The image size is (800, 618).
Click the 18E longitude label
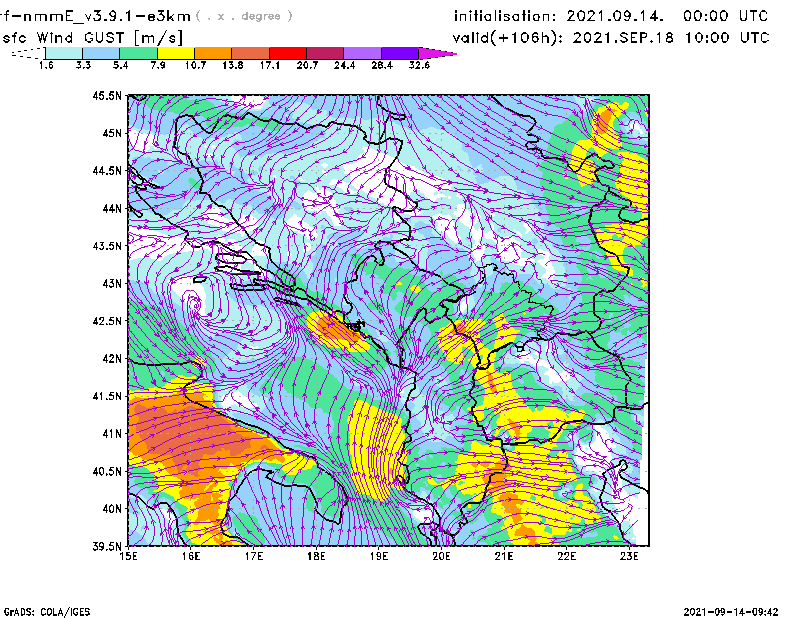coord(316,556)
